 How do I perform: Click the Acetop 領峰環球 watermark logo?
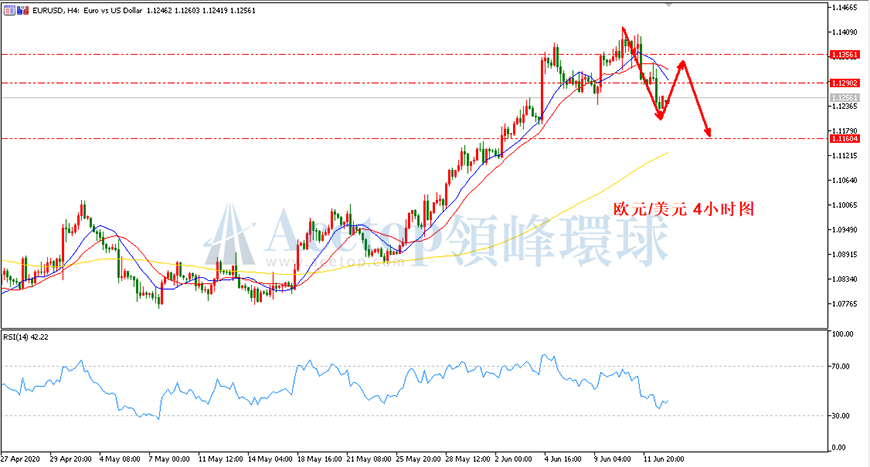click(x=436, y=237)
